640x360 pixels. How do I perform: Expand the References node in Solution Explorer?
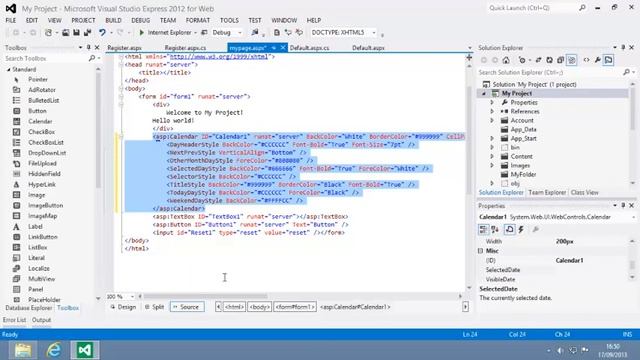(492, 111)
